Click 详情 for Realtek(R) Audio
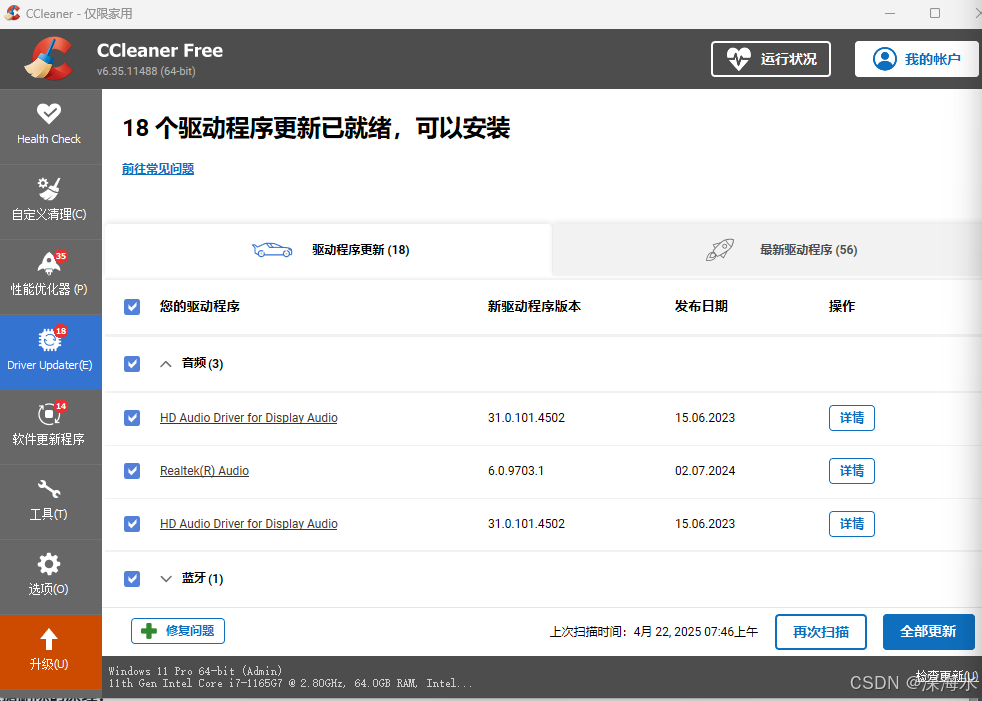Viewport: 982px width, 701px height. [852, 470]
